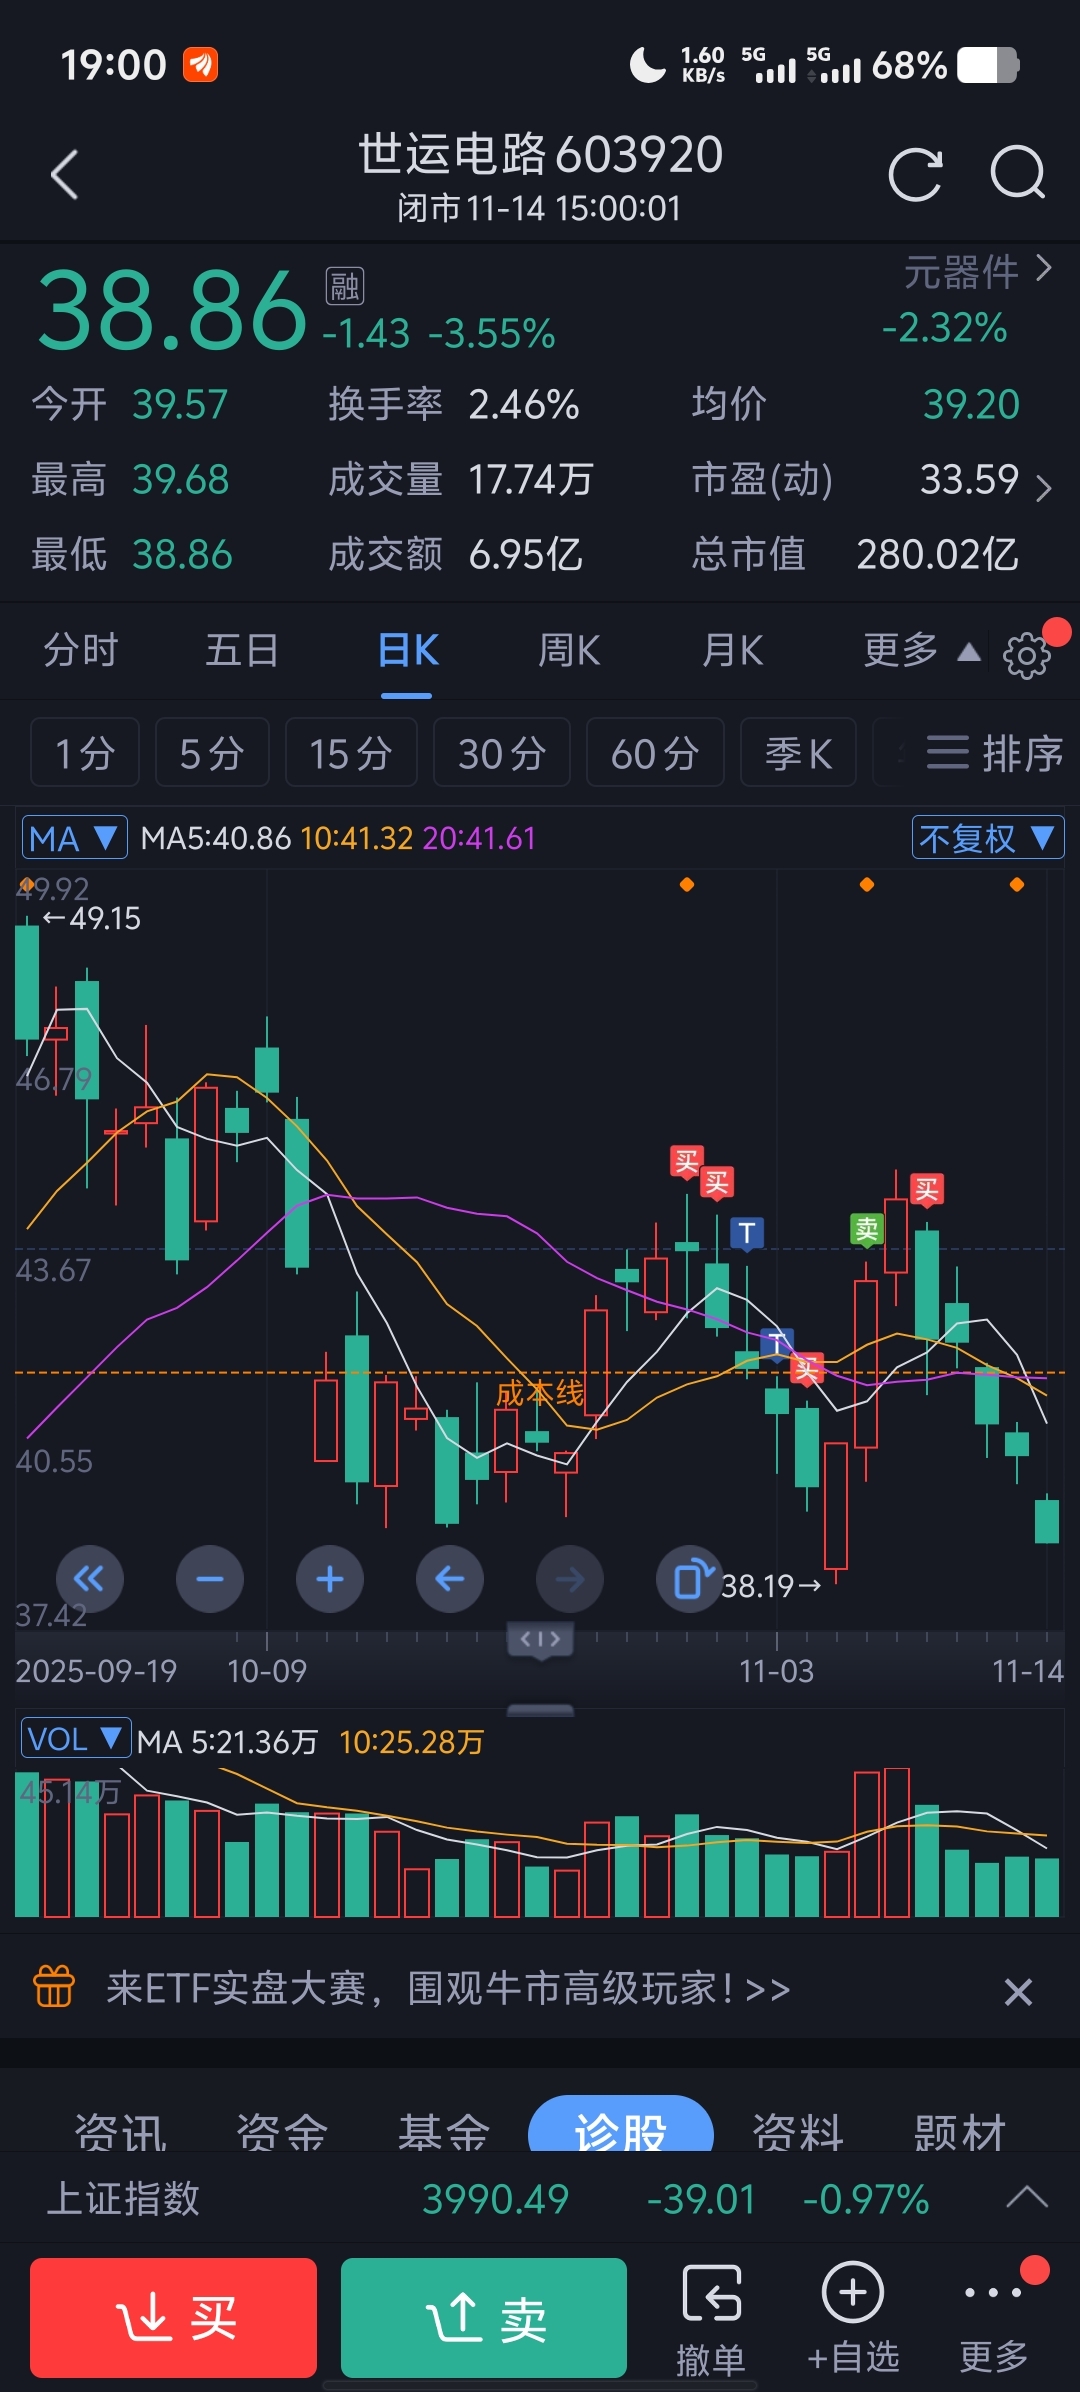This screenshot has width=1080, height=2392.
Task: Open the 排序 sort list icon
Action: 994,753
